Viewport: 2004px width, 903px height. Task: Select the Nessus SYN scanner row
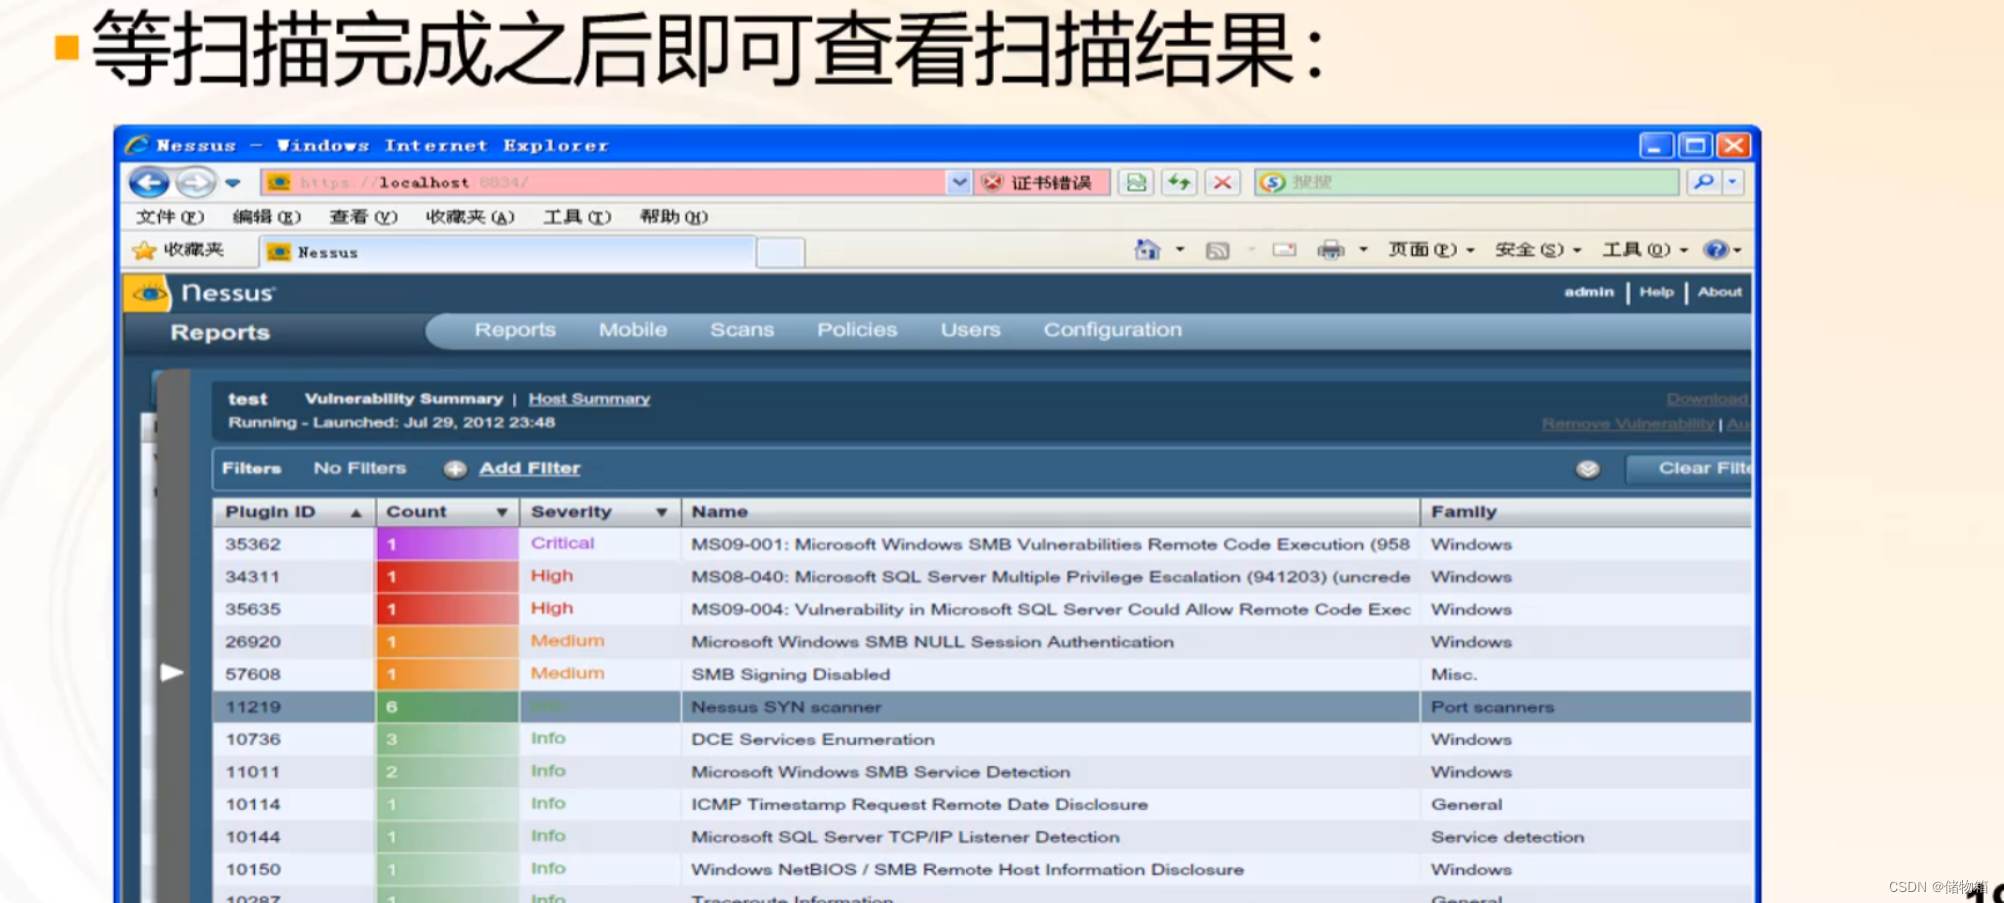(982, 707)
